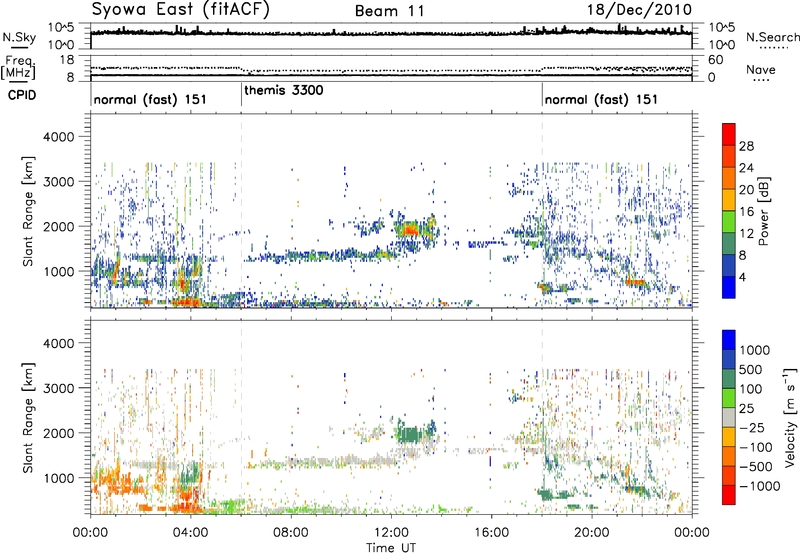Click the green velocity patch near 13:00 at 2000 km

pyautogui.click(x=408, y=435)
